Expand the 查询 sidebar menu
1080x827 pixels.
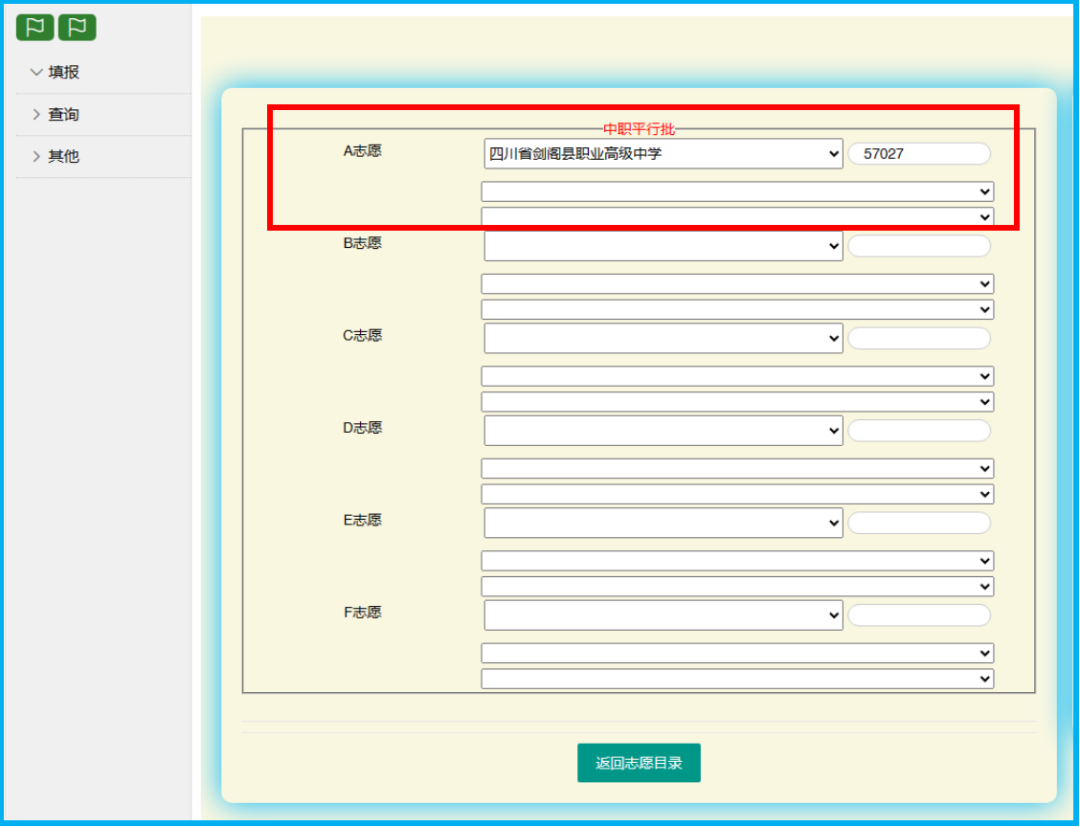tap(55, 115)
